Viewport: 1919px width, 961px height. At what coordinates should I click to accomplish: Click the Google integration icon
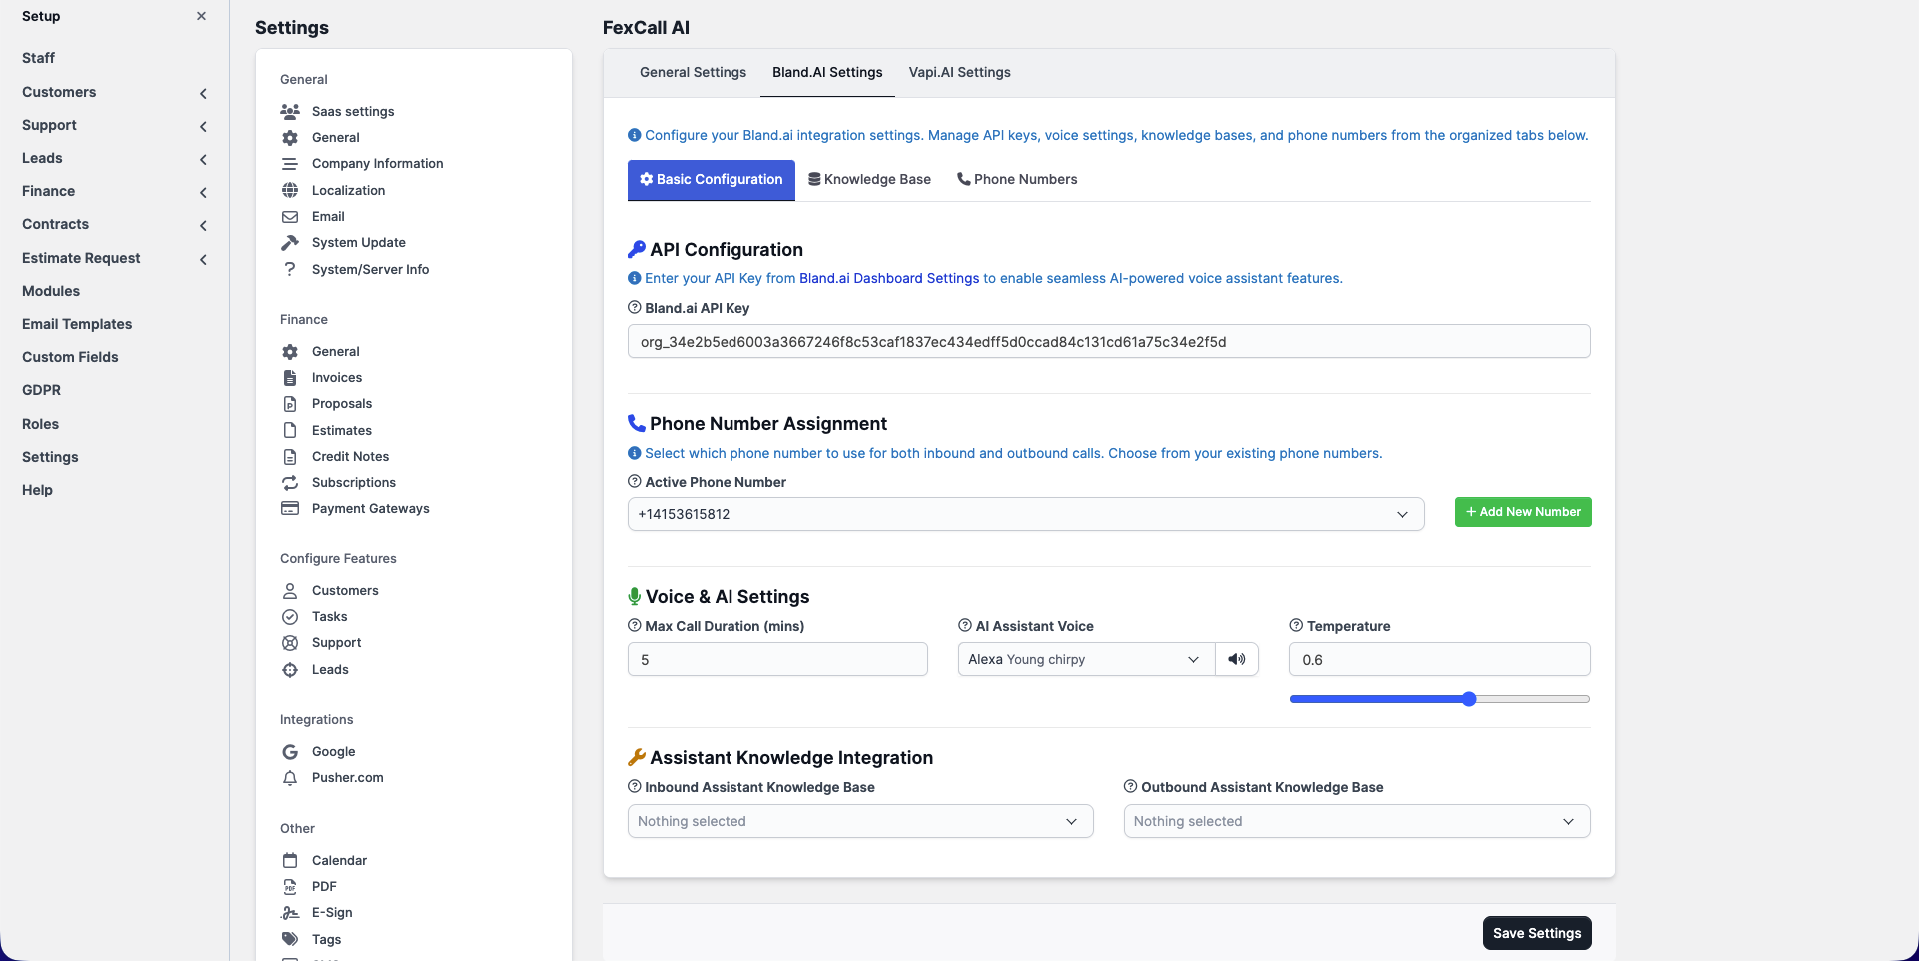pos(290,751)
